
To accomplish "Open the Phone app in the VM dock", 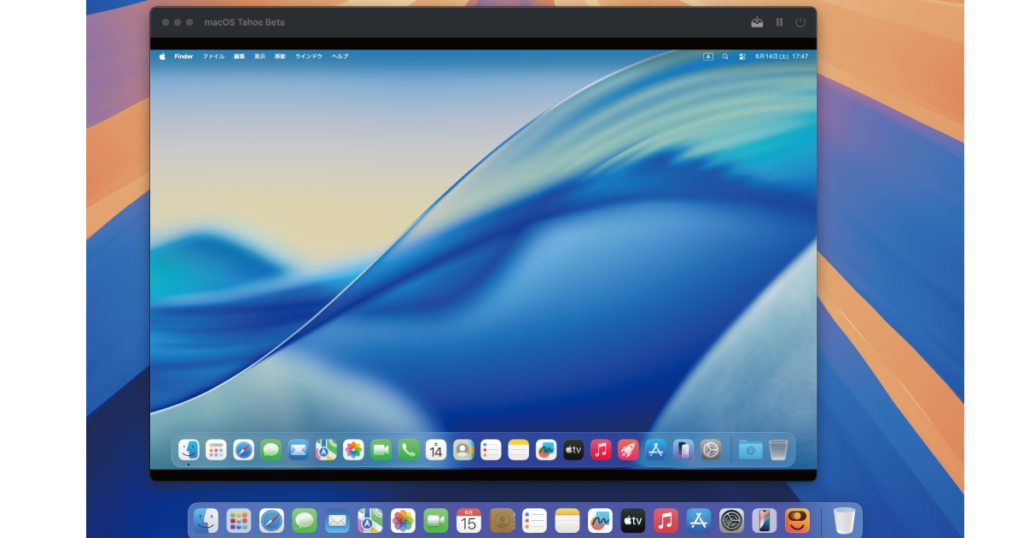I will coord(408,450).
